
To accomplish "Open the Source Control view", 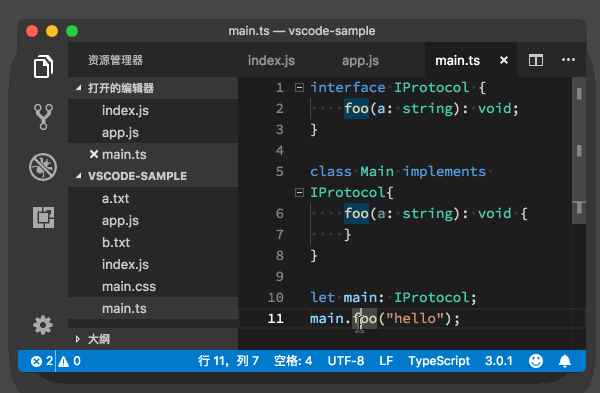I will (43, 117).
